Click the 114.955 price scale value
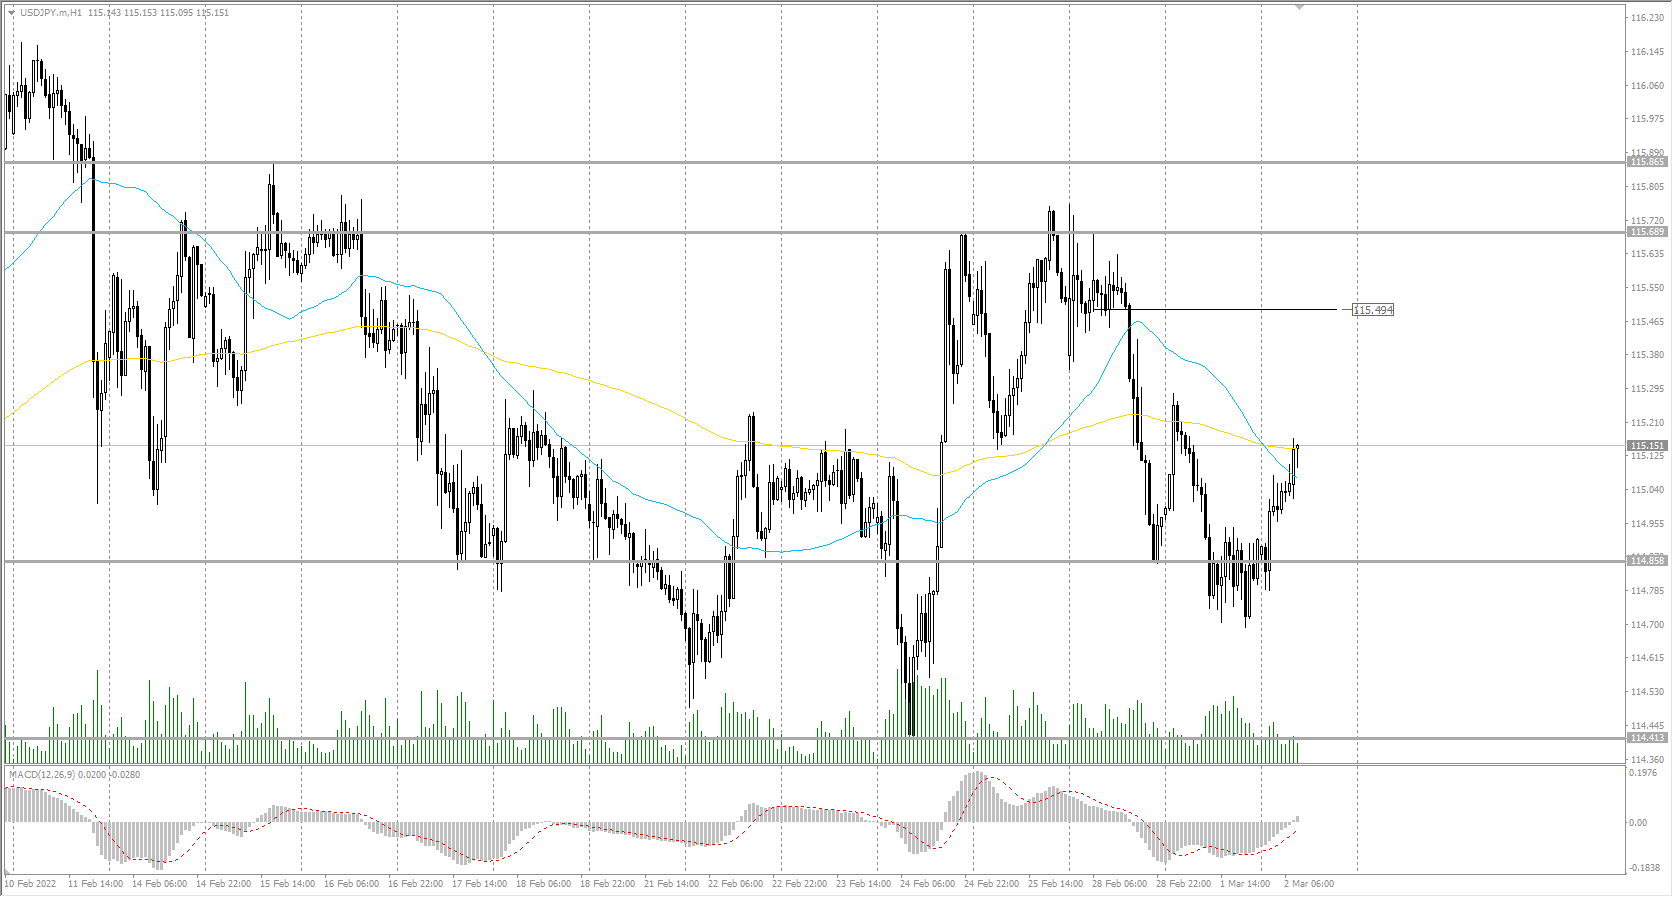This screenshot has height=897, width=1673. point(1648,524)
